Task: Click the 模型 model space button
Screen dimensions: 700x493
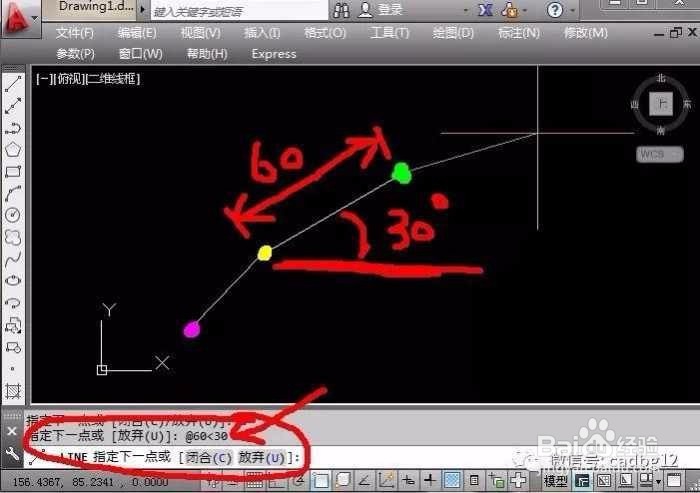Action: [556, 481]
